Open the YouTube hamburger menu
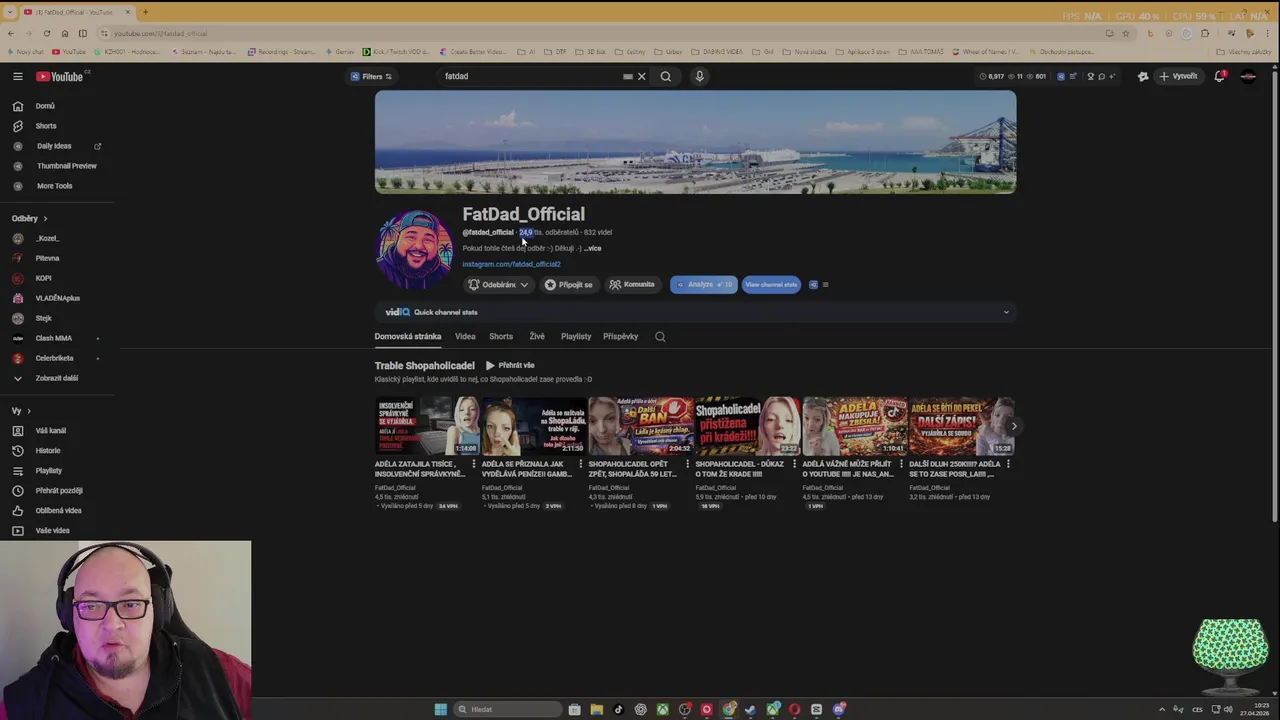Image resolution: width=1280 pixels, height=720 pixels. pos(17,76)
